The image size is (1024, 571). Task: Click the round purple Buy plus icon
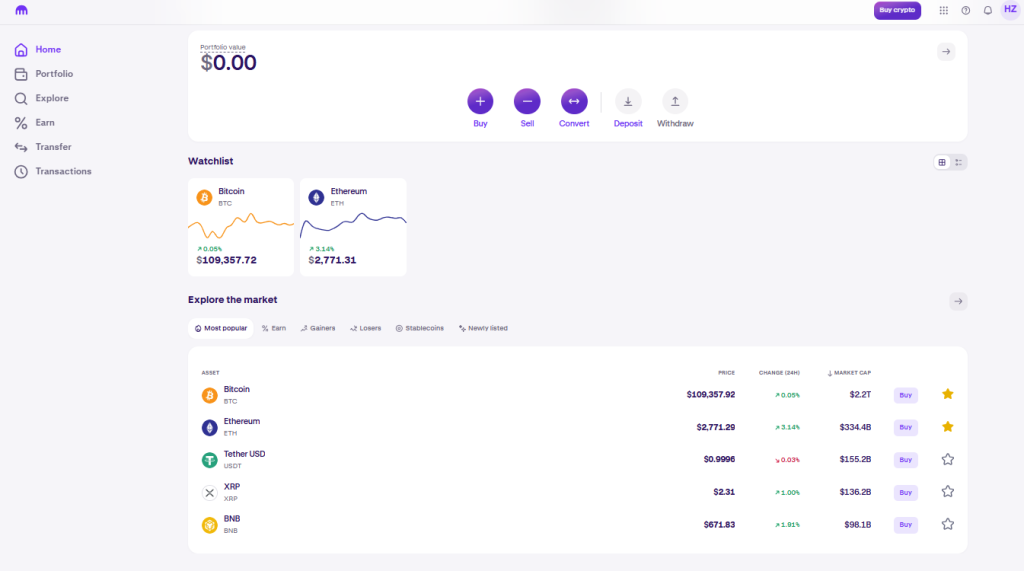pyautogui.click(x=480, y=101)
